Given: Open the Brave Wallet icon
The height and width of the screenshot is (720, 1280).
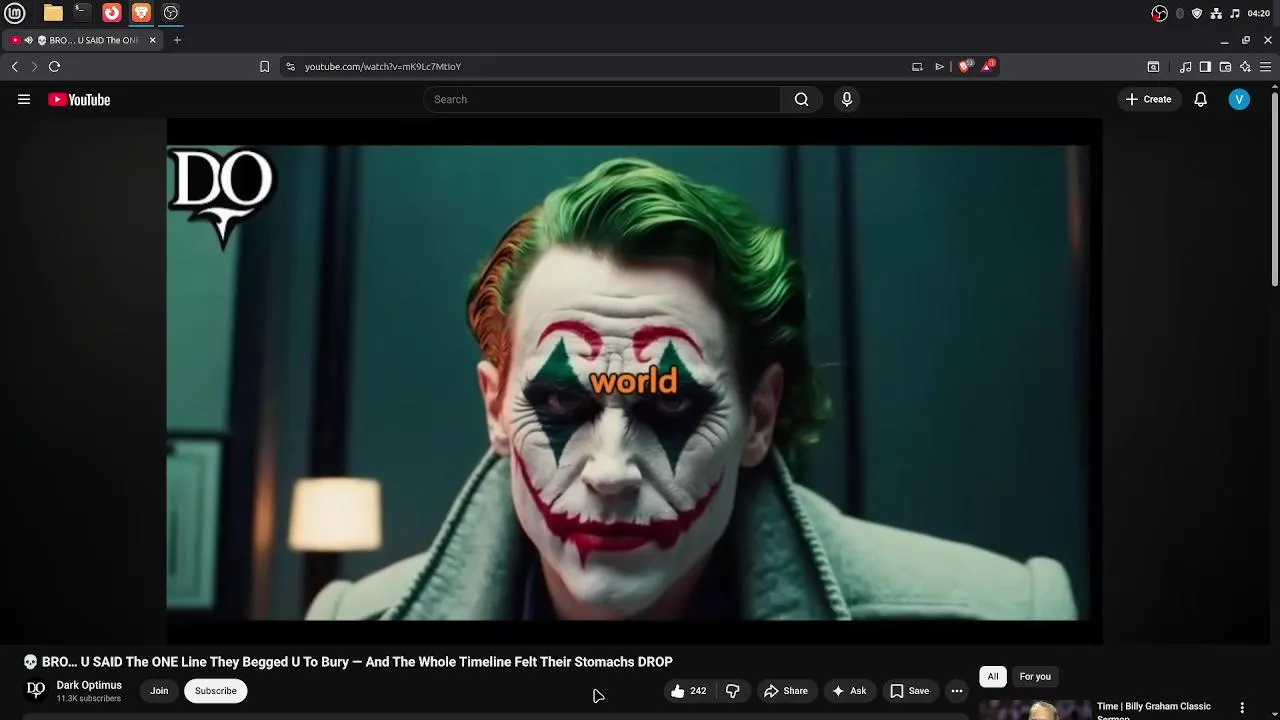Looking at the screenshot, I should [x=1225, y=67].
